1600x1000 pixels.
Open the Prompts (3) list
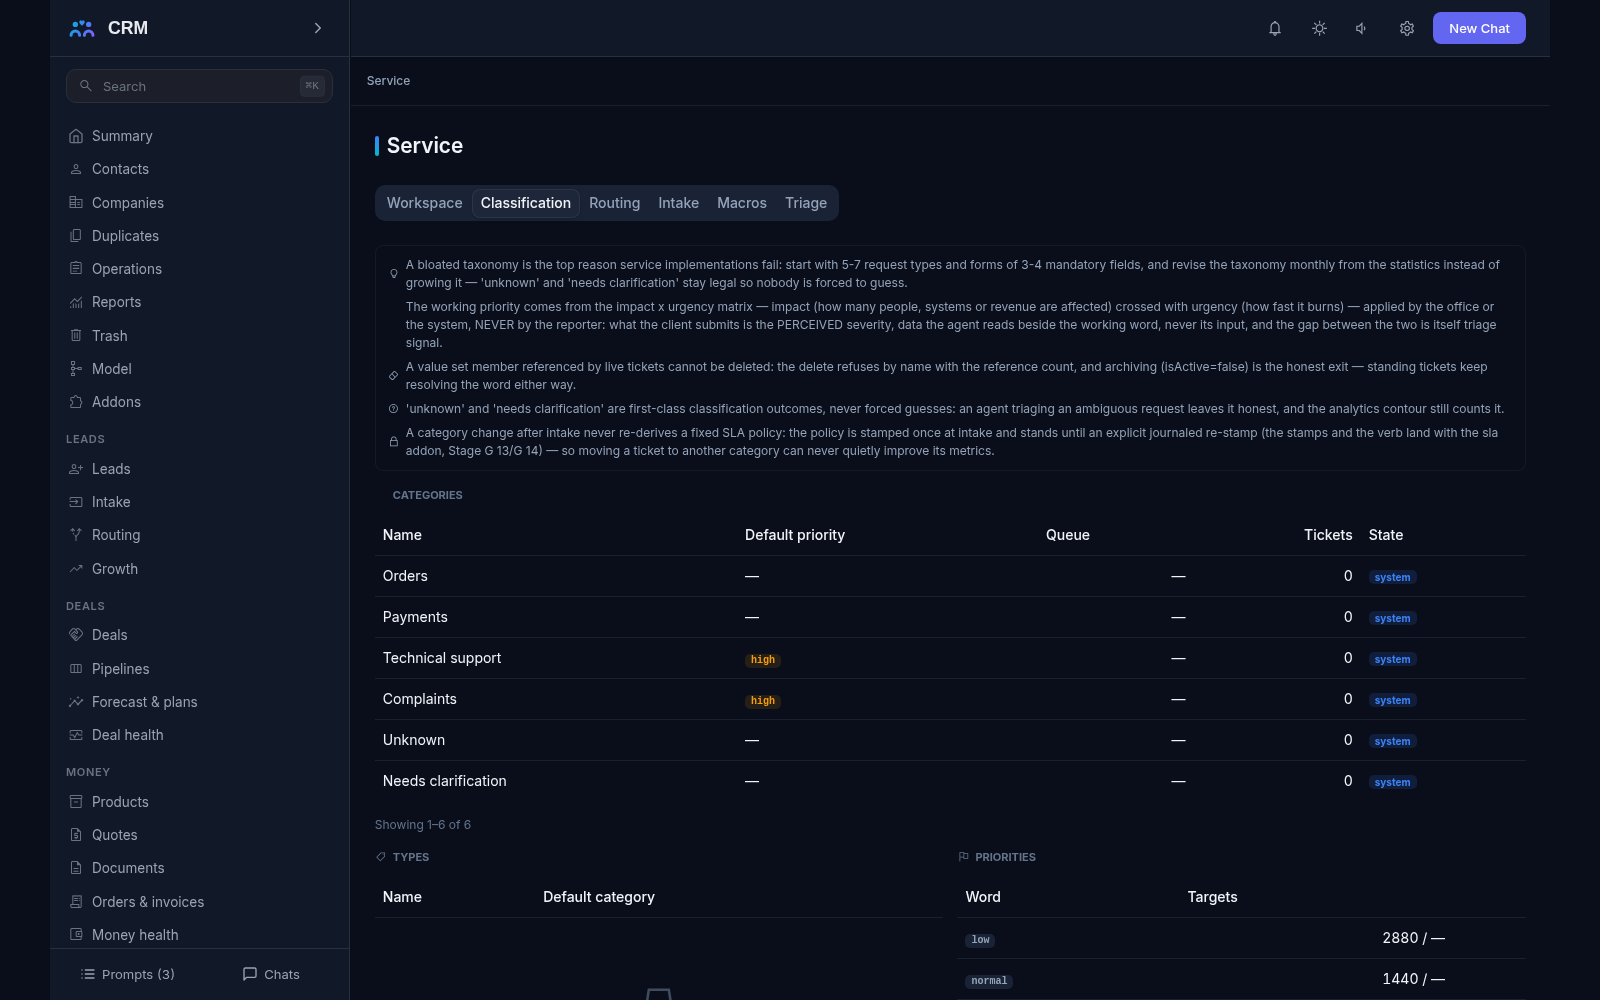point(128,974)
